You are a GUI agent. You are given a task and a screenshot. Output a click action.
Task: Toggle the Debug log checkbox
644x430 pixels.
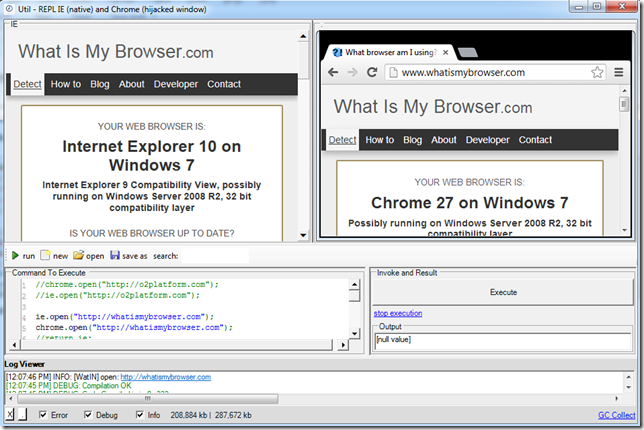(x=87, y=415)
